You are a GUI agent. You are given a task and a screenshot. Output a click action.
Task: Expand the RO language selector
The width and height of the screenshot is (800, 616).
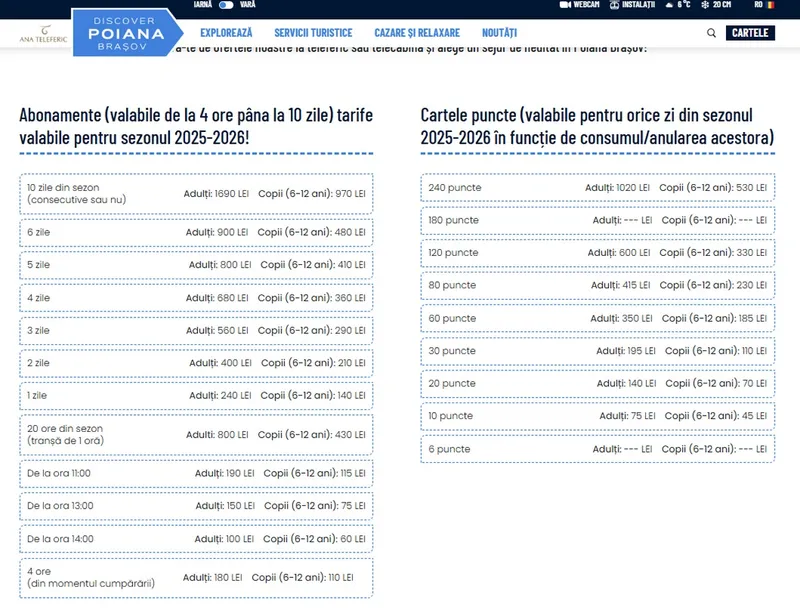[758, 5]
